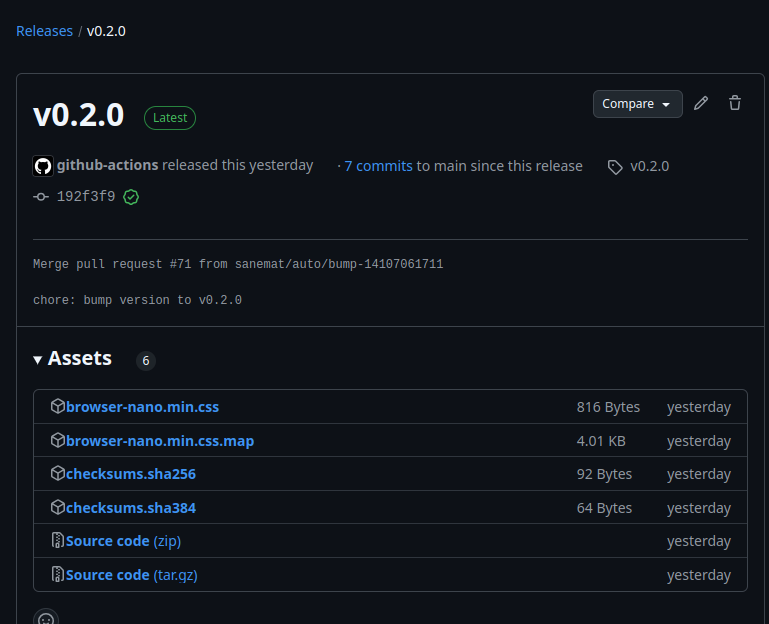
Task: Open the 7 commits link
Action: coord(378,166)
